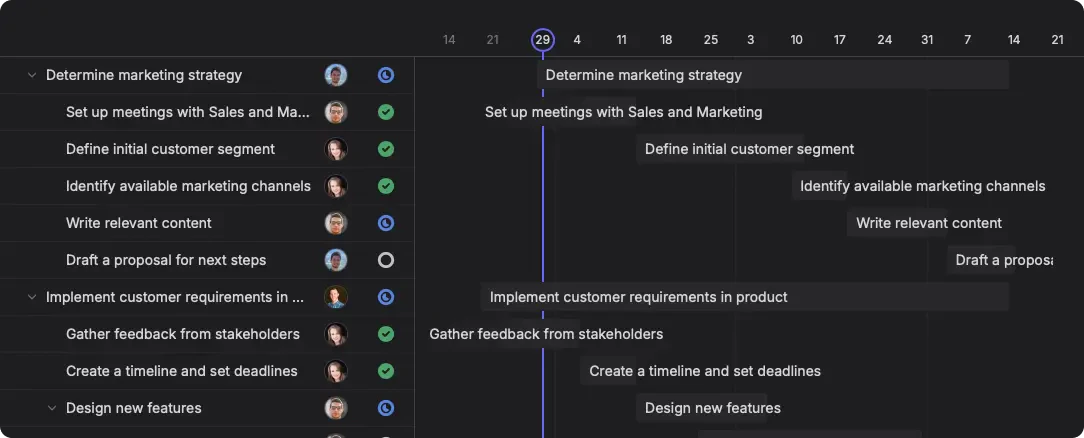Screen dimensions: 1084x438
Task: Click date 18 in the timeline header
Action: point(666,40)
